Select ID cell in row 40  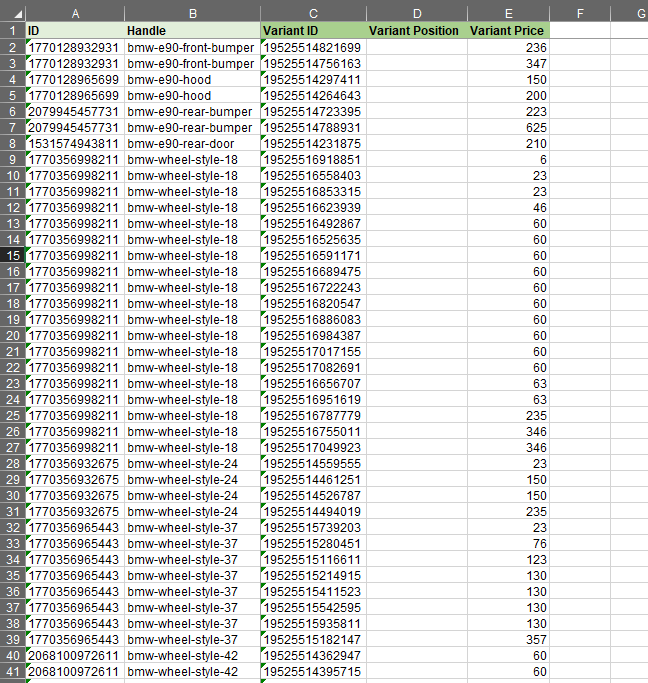coord(75,656)
